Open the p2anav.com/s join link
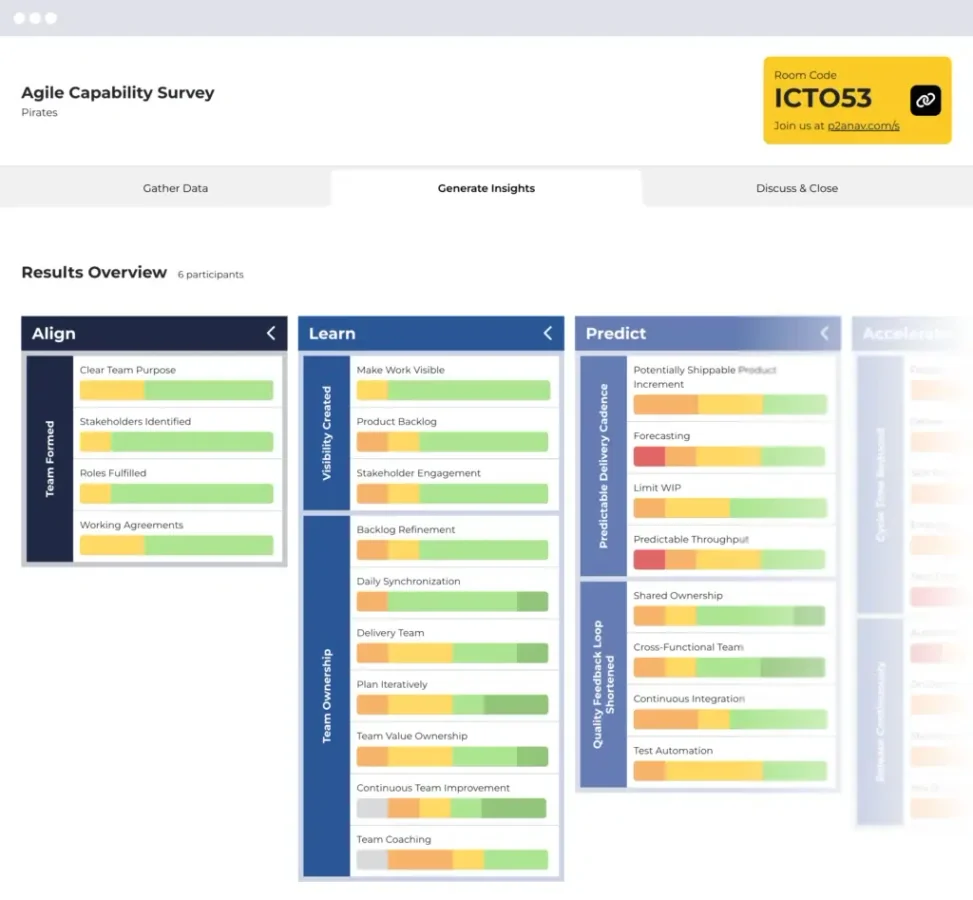The height and width of the screenshot is (900, 973). 863,126
